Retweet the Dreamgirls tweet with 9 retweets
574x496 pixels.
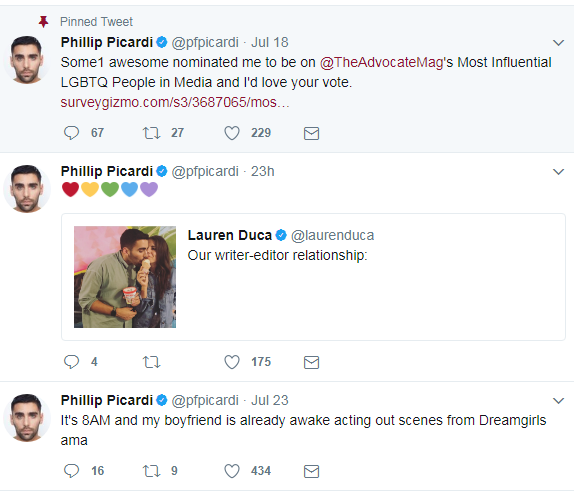click(151, 471)
